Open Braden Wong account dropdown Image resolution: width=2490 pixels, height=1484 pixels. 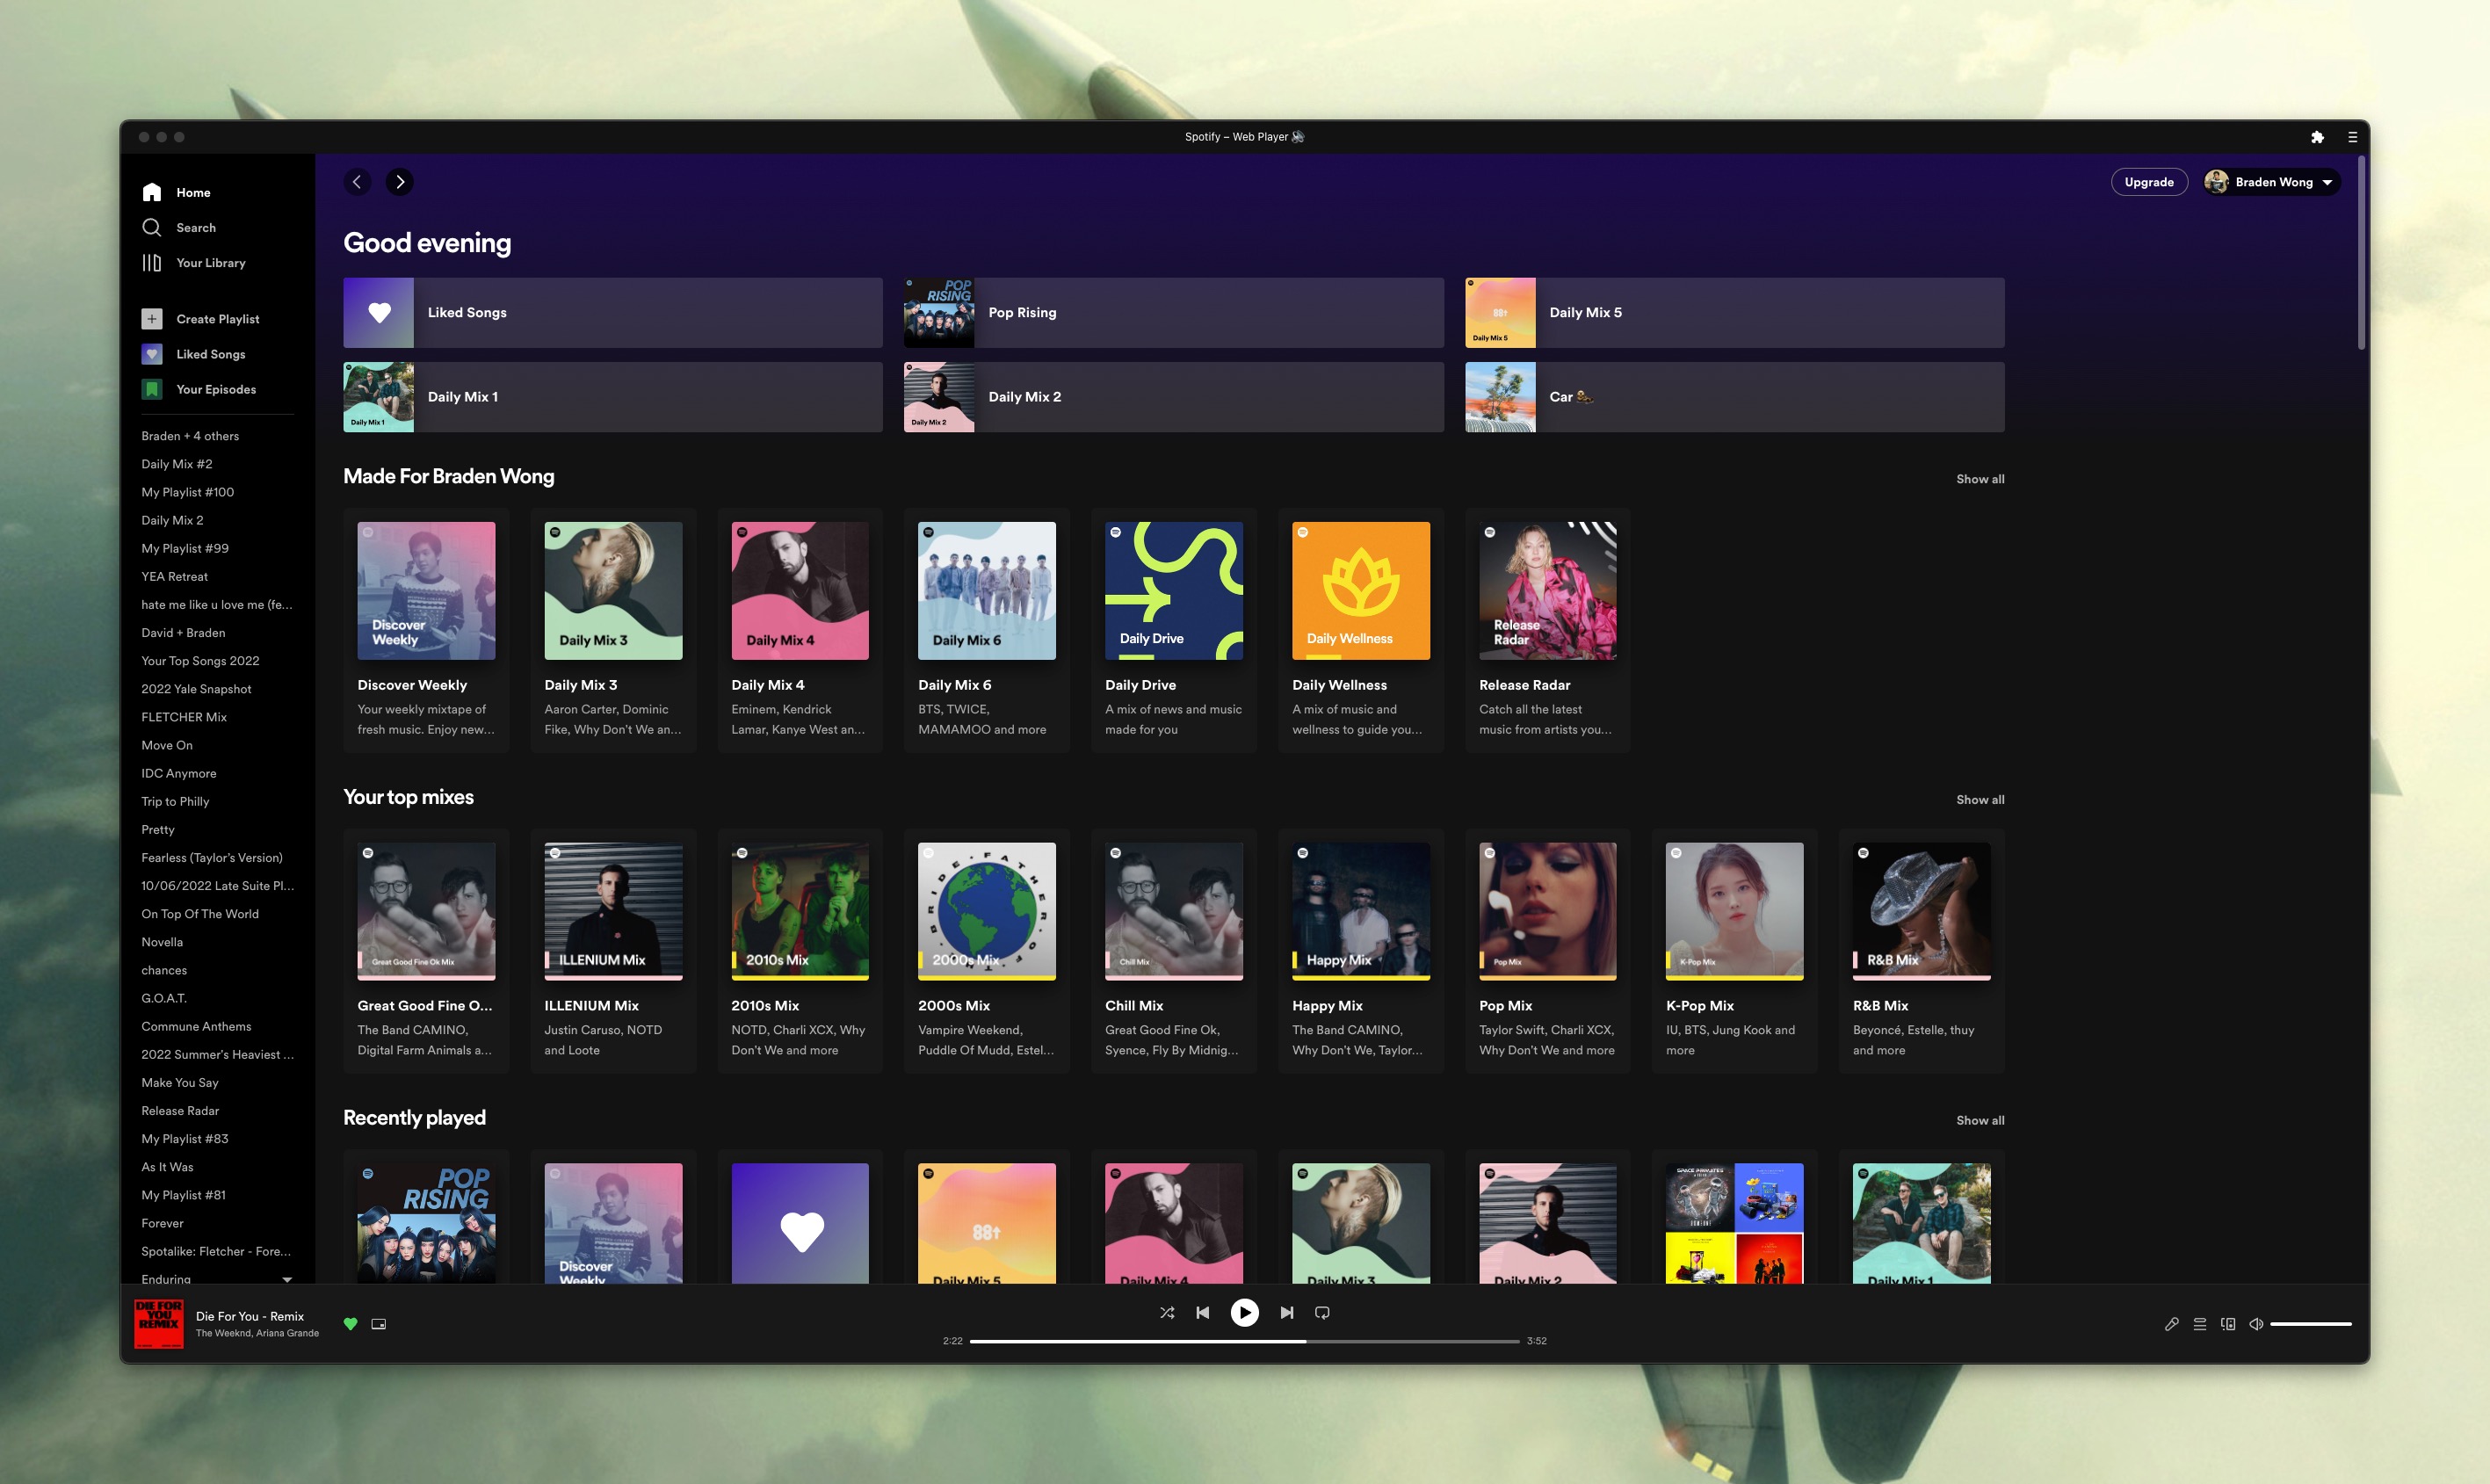[x=2272, y=182]
